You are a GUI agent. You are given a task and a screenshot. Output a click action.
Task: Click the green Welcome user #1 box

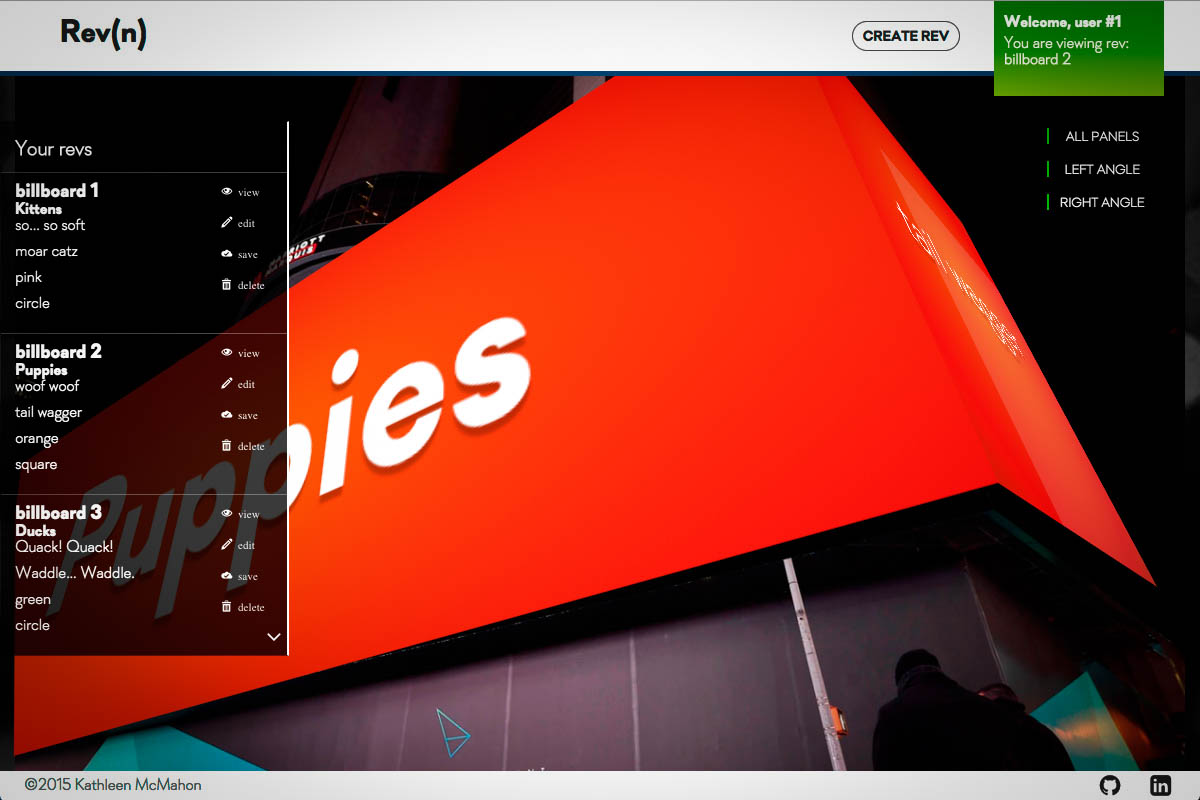tap(1078, 48)
